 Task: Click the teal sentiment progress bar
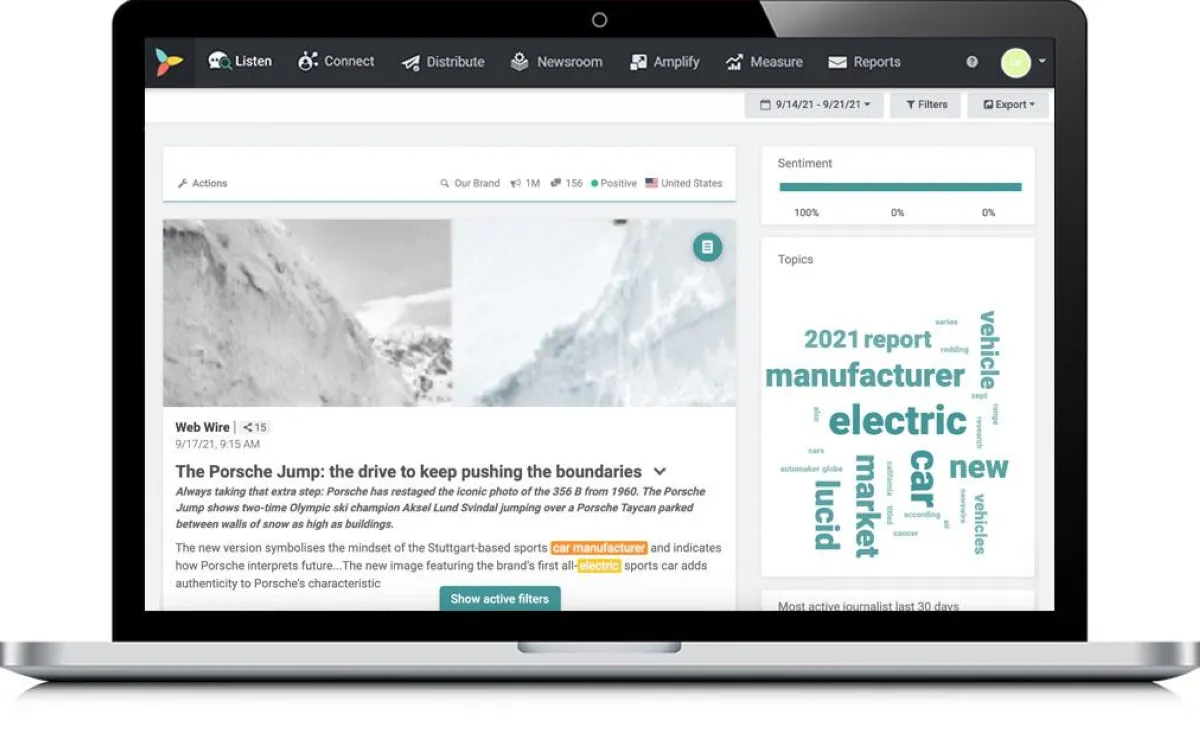pyautogui.click(x=900, y=187)
